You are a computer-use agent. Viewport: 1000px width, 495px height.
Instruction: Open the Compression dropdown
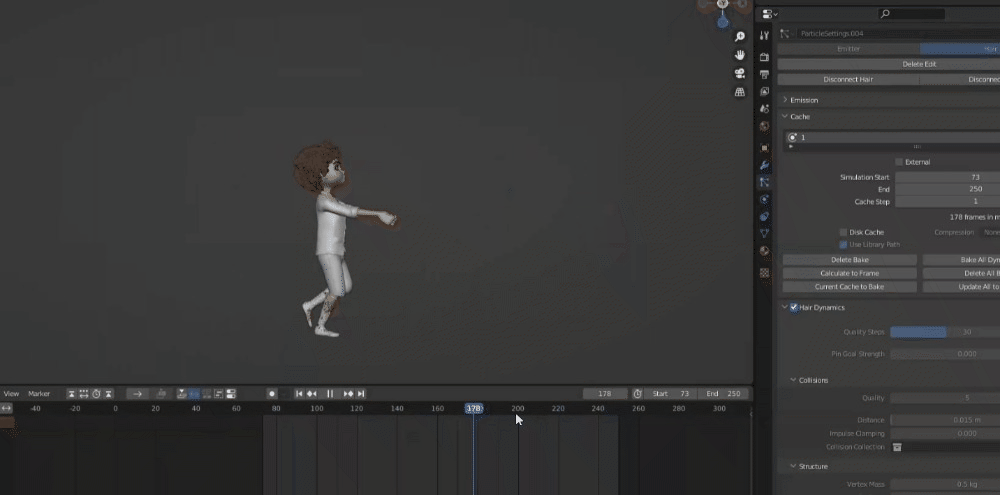click(989, 232)
